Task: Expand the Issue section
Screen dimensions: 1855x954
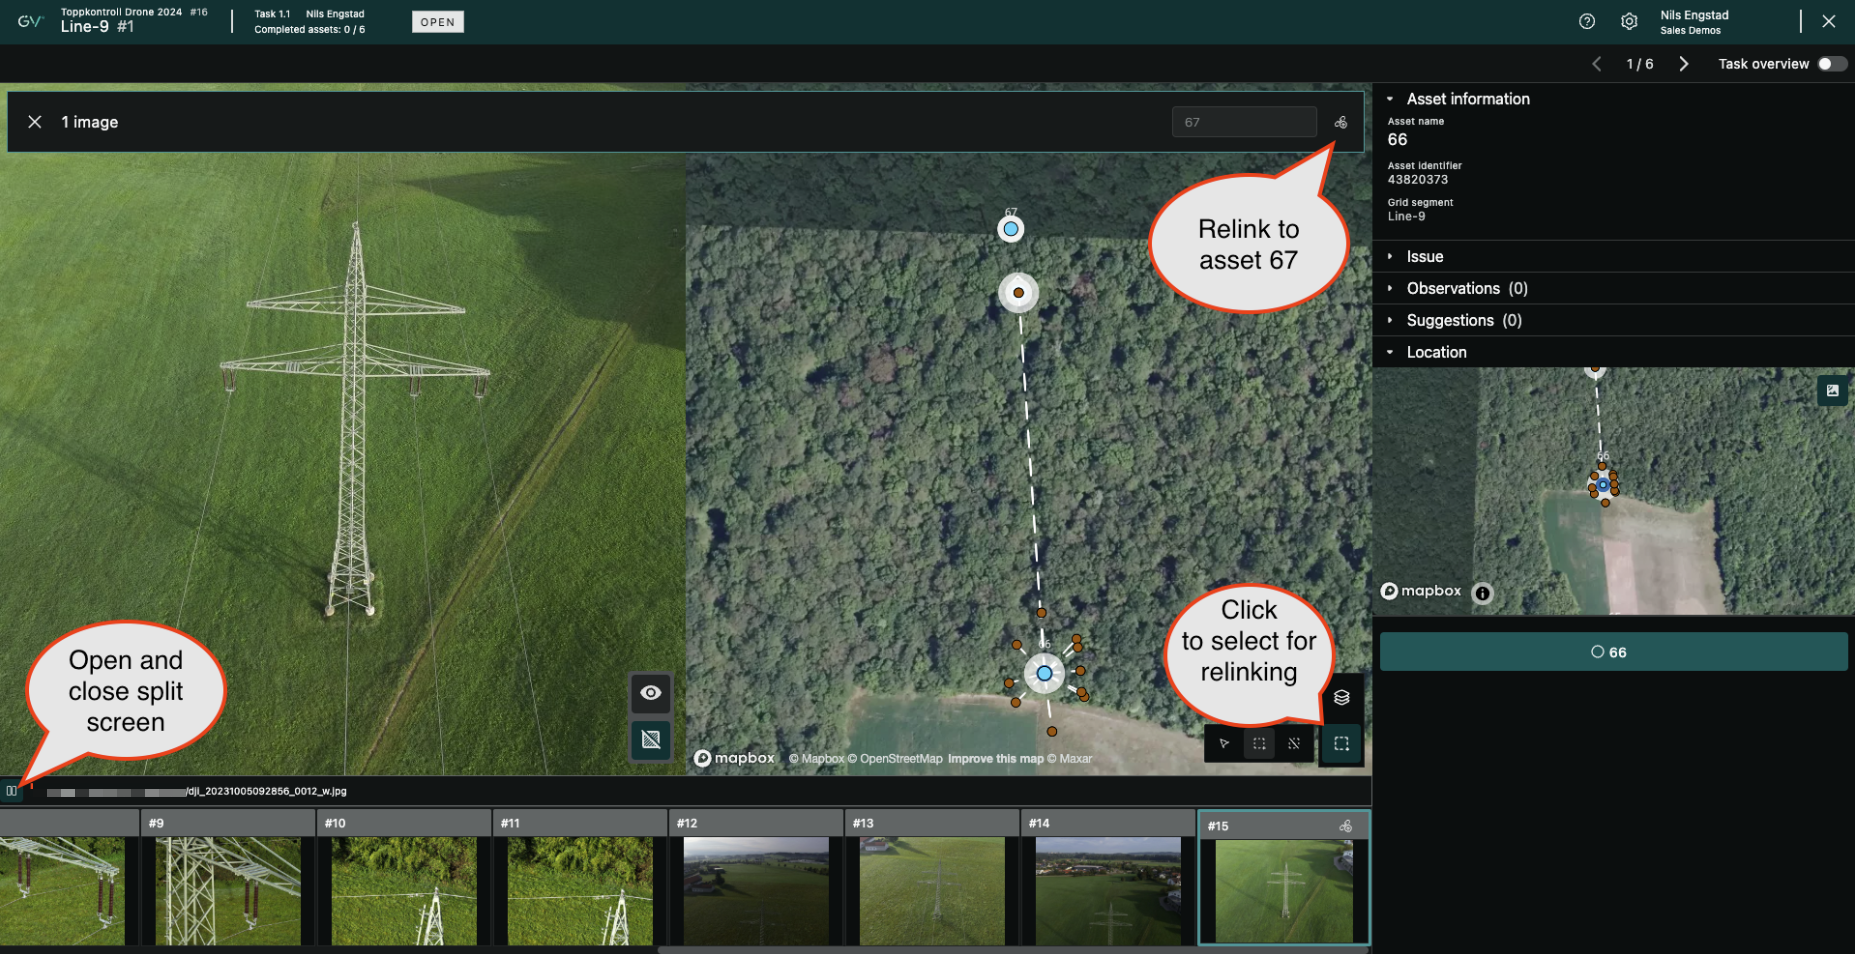Action: coord(1424,257)
